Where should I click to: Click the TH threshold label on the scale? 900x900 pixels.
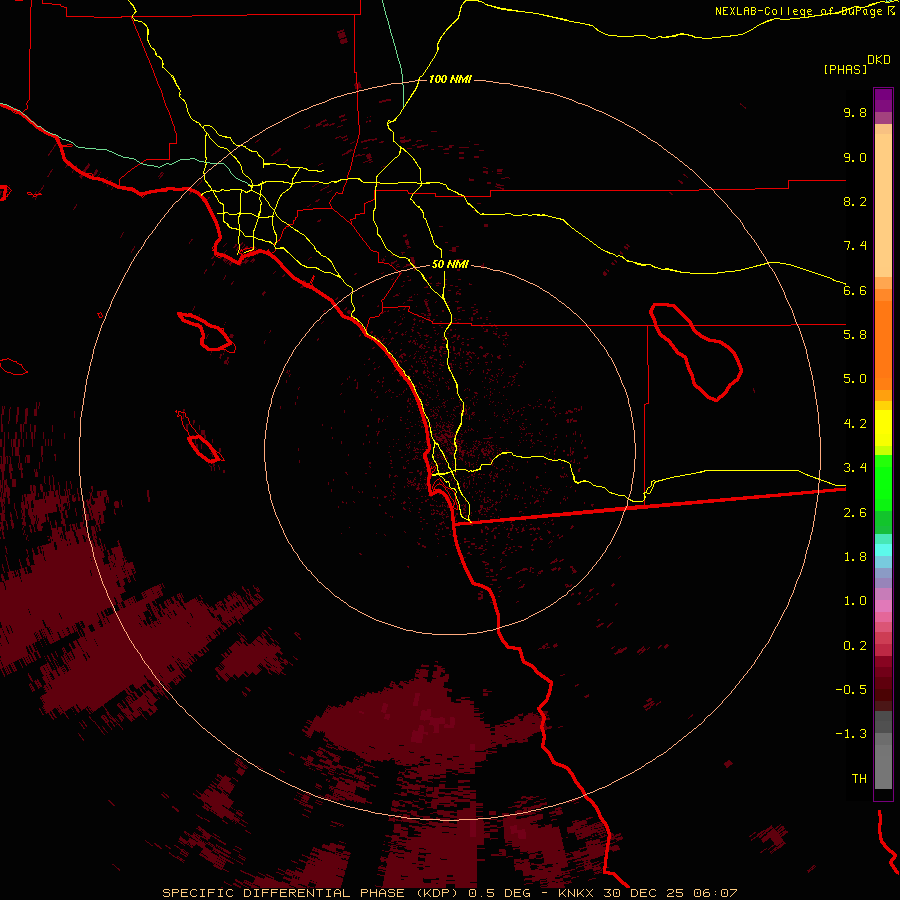pos(859,779)
